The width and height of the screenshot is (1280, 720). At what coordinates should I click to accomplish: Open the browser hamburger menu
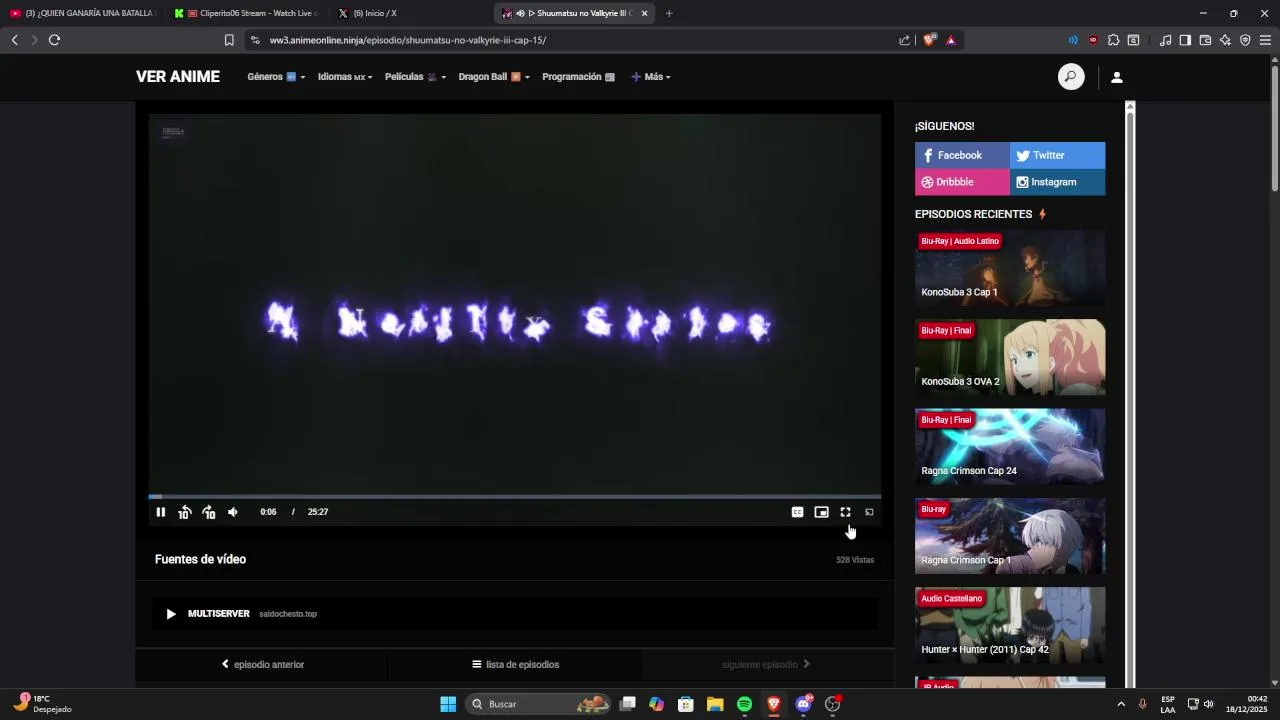coord(1265,40)
